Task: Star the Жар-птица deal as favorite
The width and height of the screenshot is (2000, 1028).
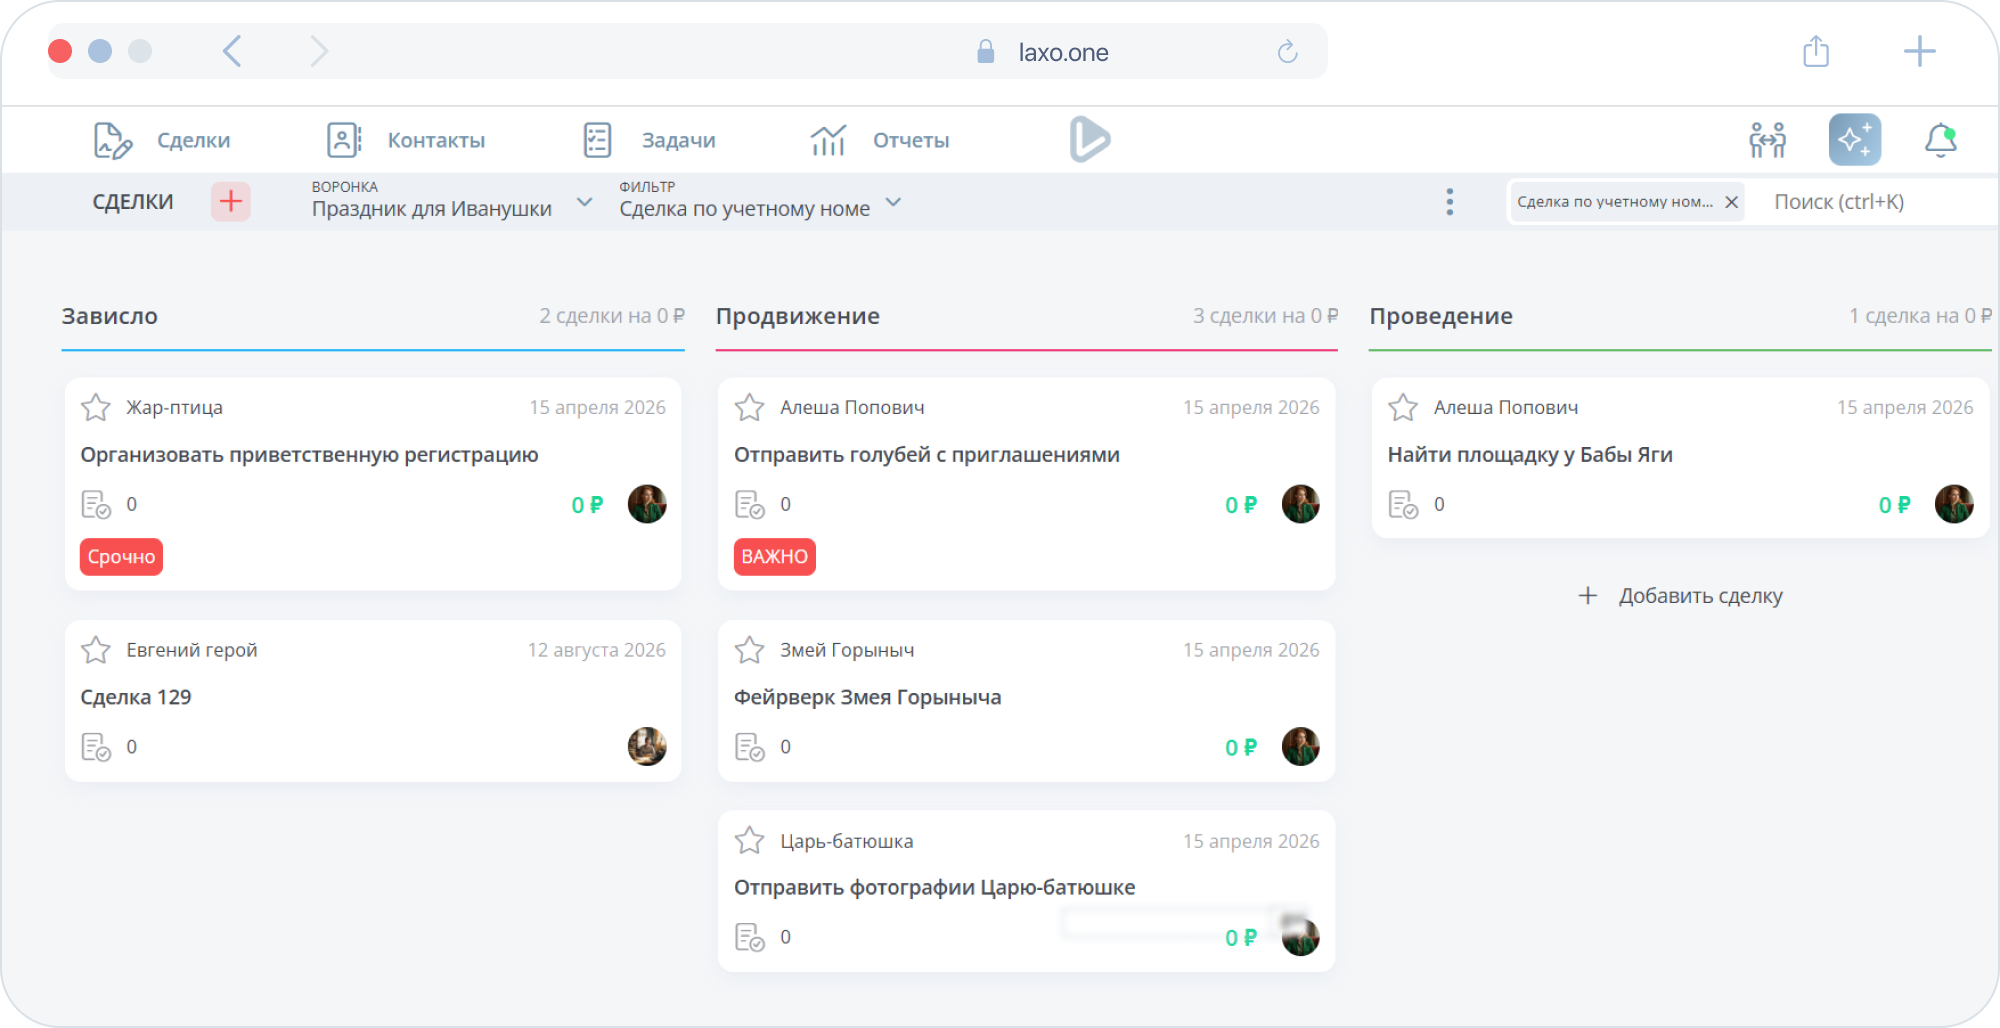Action: point(96,407)
